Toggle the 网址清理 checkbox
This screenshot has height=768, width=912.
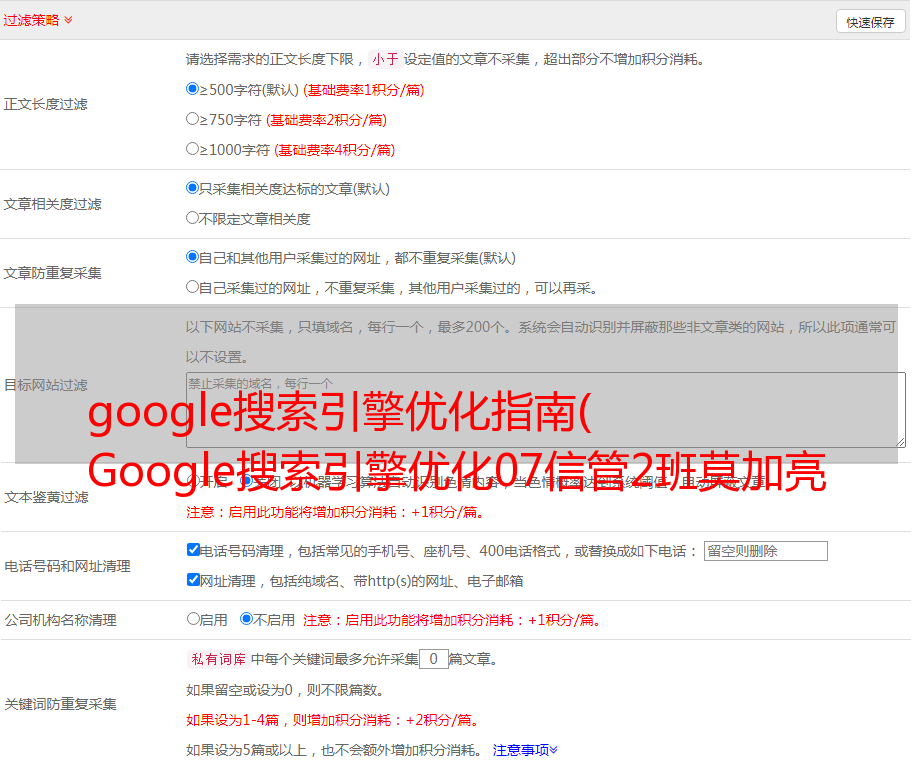(x=193, y=579)
